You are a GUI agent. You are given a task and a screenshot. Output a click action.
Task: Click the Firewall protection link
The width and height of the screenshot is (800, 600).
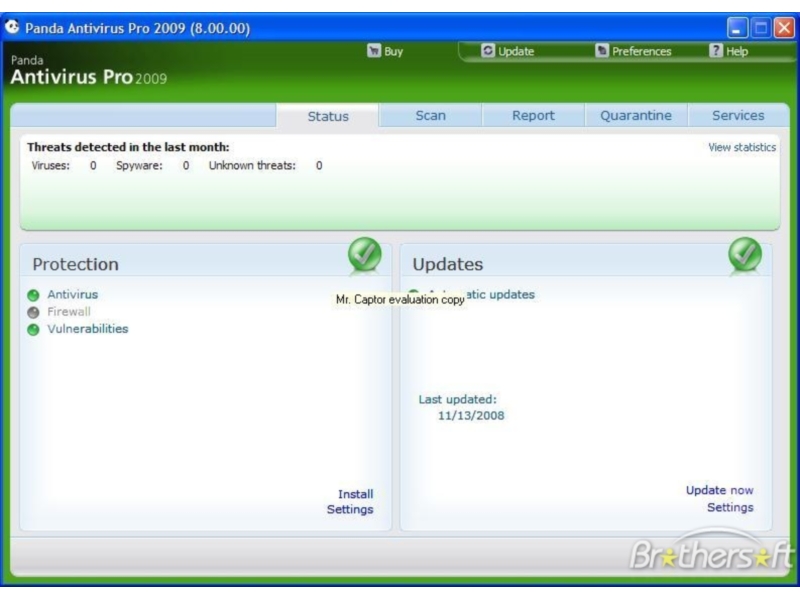(x=69, y=311)
